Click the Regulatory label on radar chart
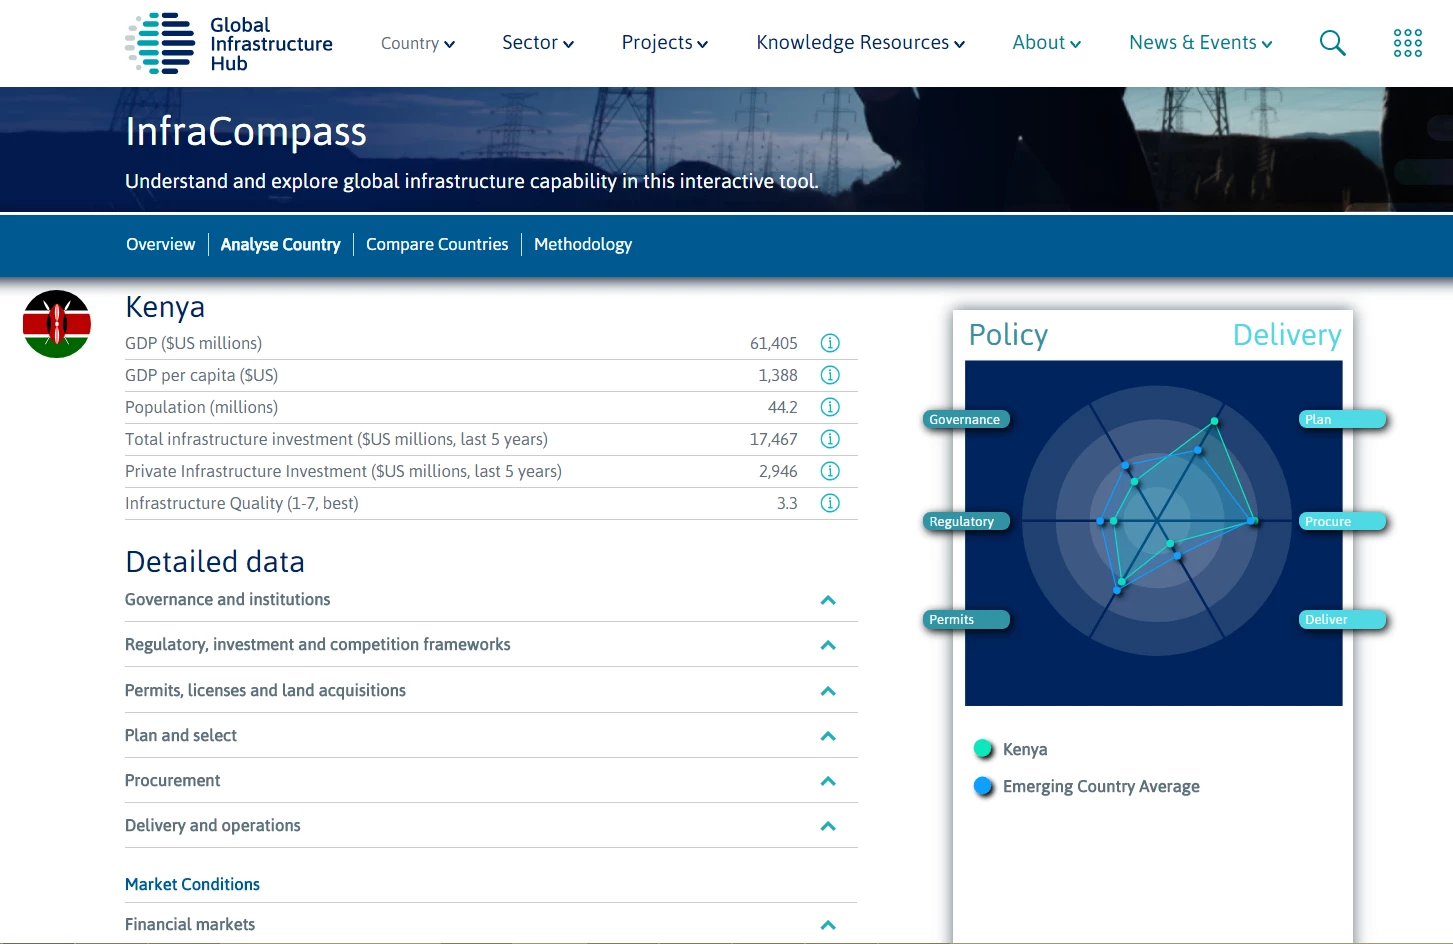The image size is (1453, 944). click(966, 521)
